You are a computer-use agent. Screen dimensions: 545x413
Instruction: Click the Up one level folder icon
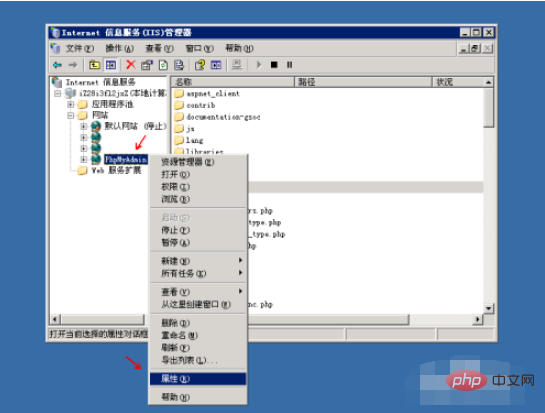(94, 65)
